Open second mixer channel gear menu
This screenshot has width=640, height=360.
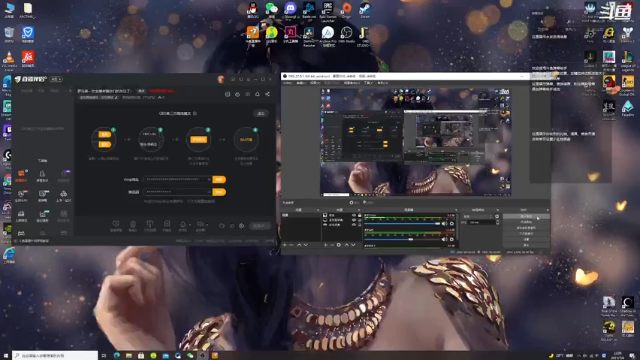[451, 239]
